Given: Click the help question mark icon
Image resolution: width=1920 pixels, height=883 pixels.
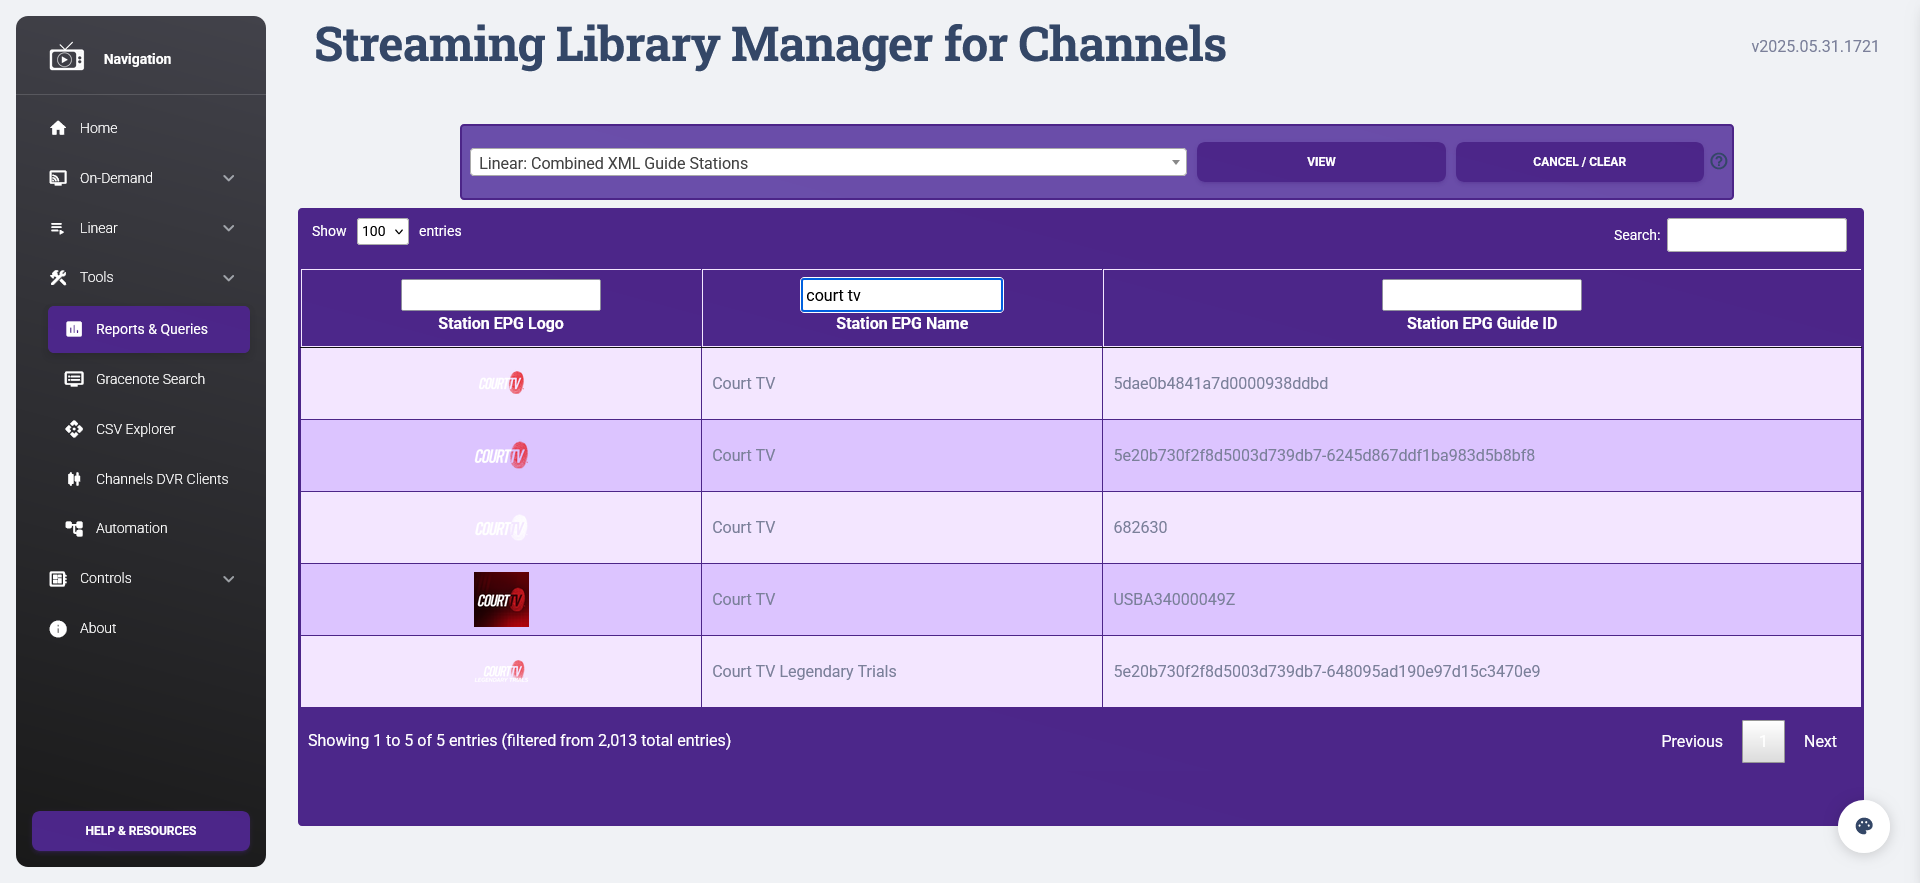Looking at the screenshot, I should 1718,161.
